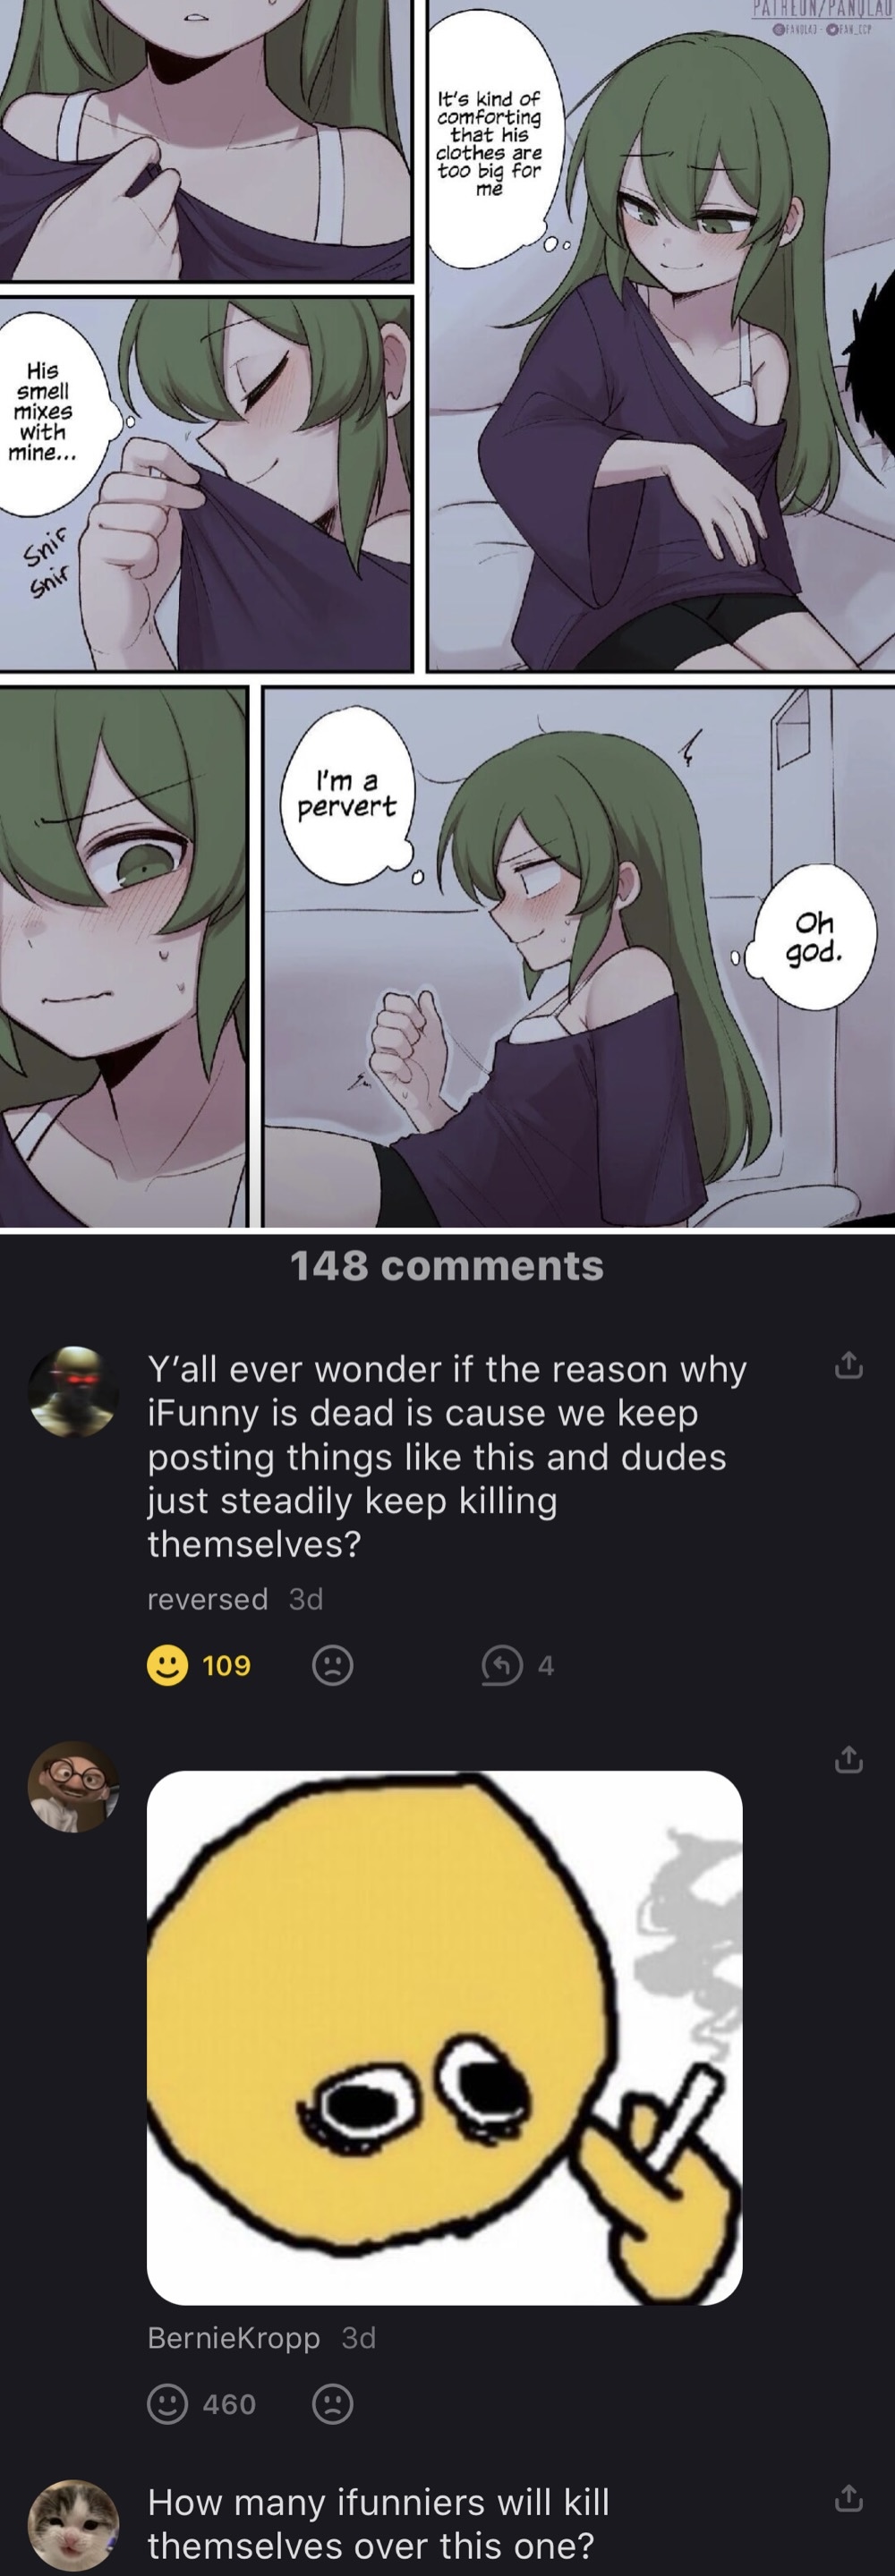Open the kitten avatar profile
895x2576 pixels.
coord(73,2525)
